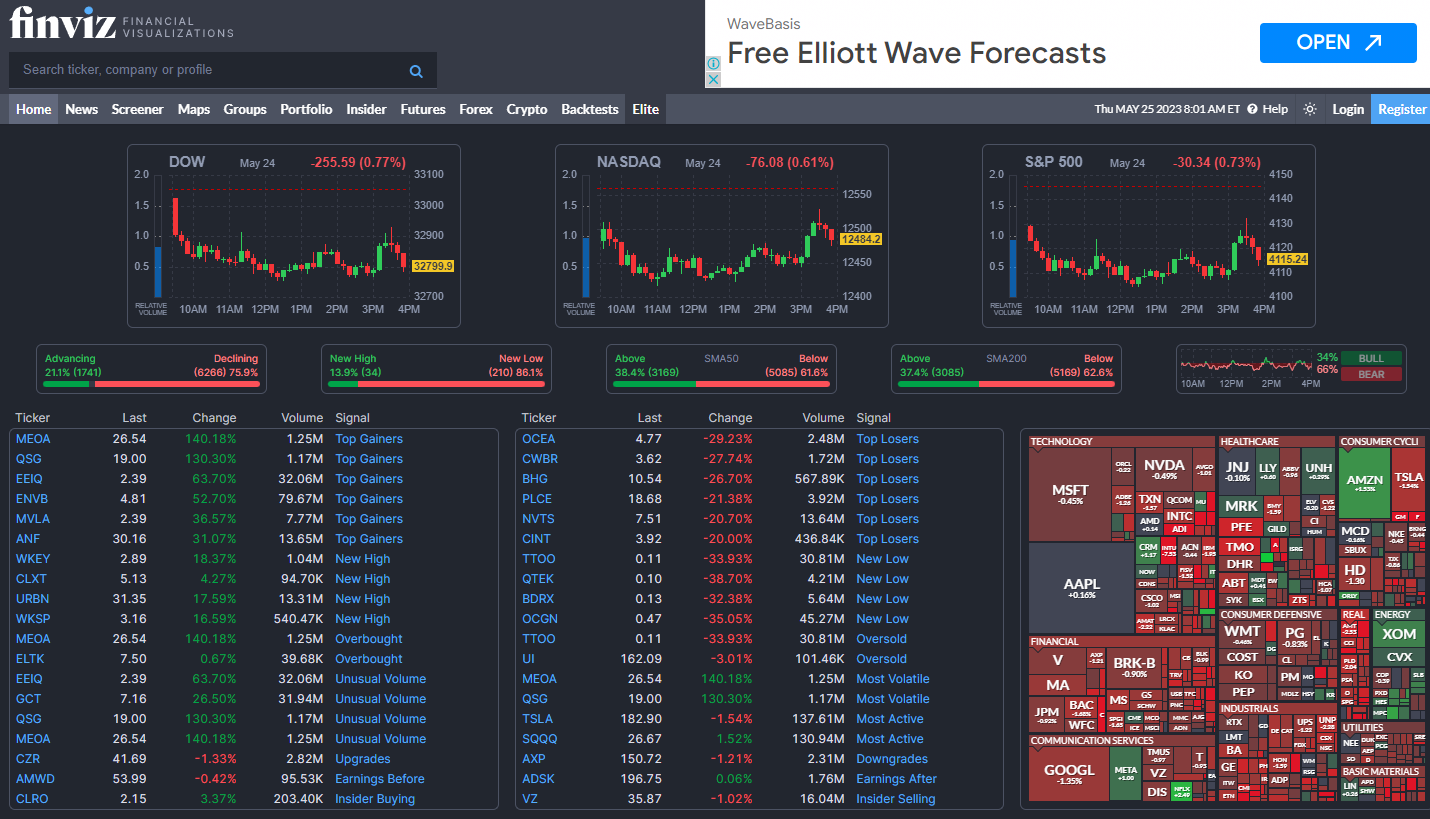Open the TSLA ticker in the Most Active row
This screenshot has height=819, width=1430.
point(537,719)
